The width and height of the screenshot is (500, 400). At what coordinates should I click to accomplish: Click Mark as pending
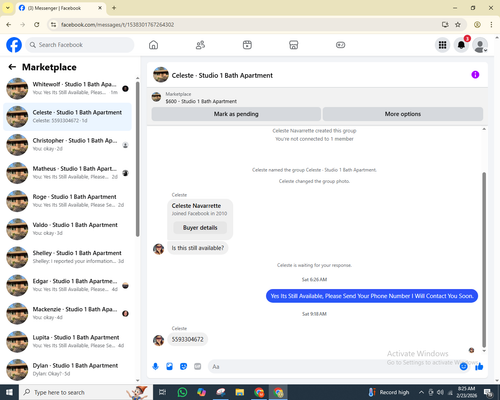236,114
